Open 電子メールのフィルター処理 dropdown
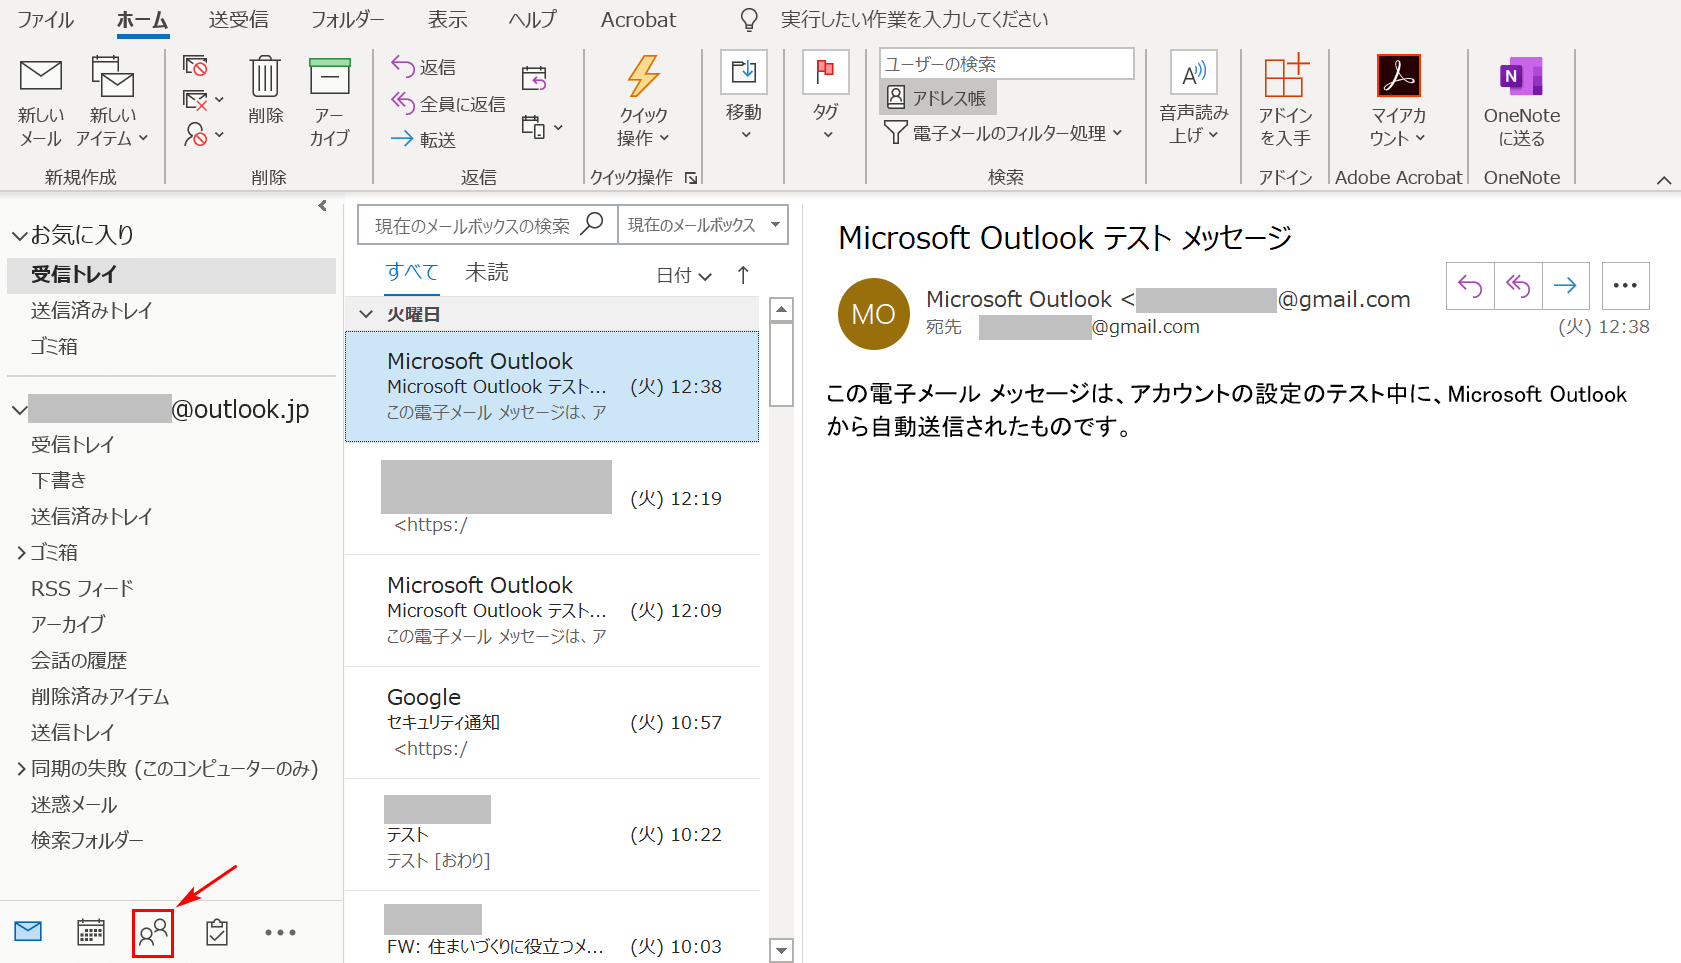 coord(1004,133)
